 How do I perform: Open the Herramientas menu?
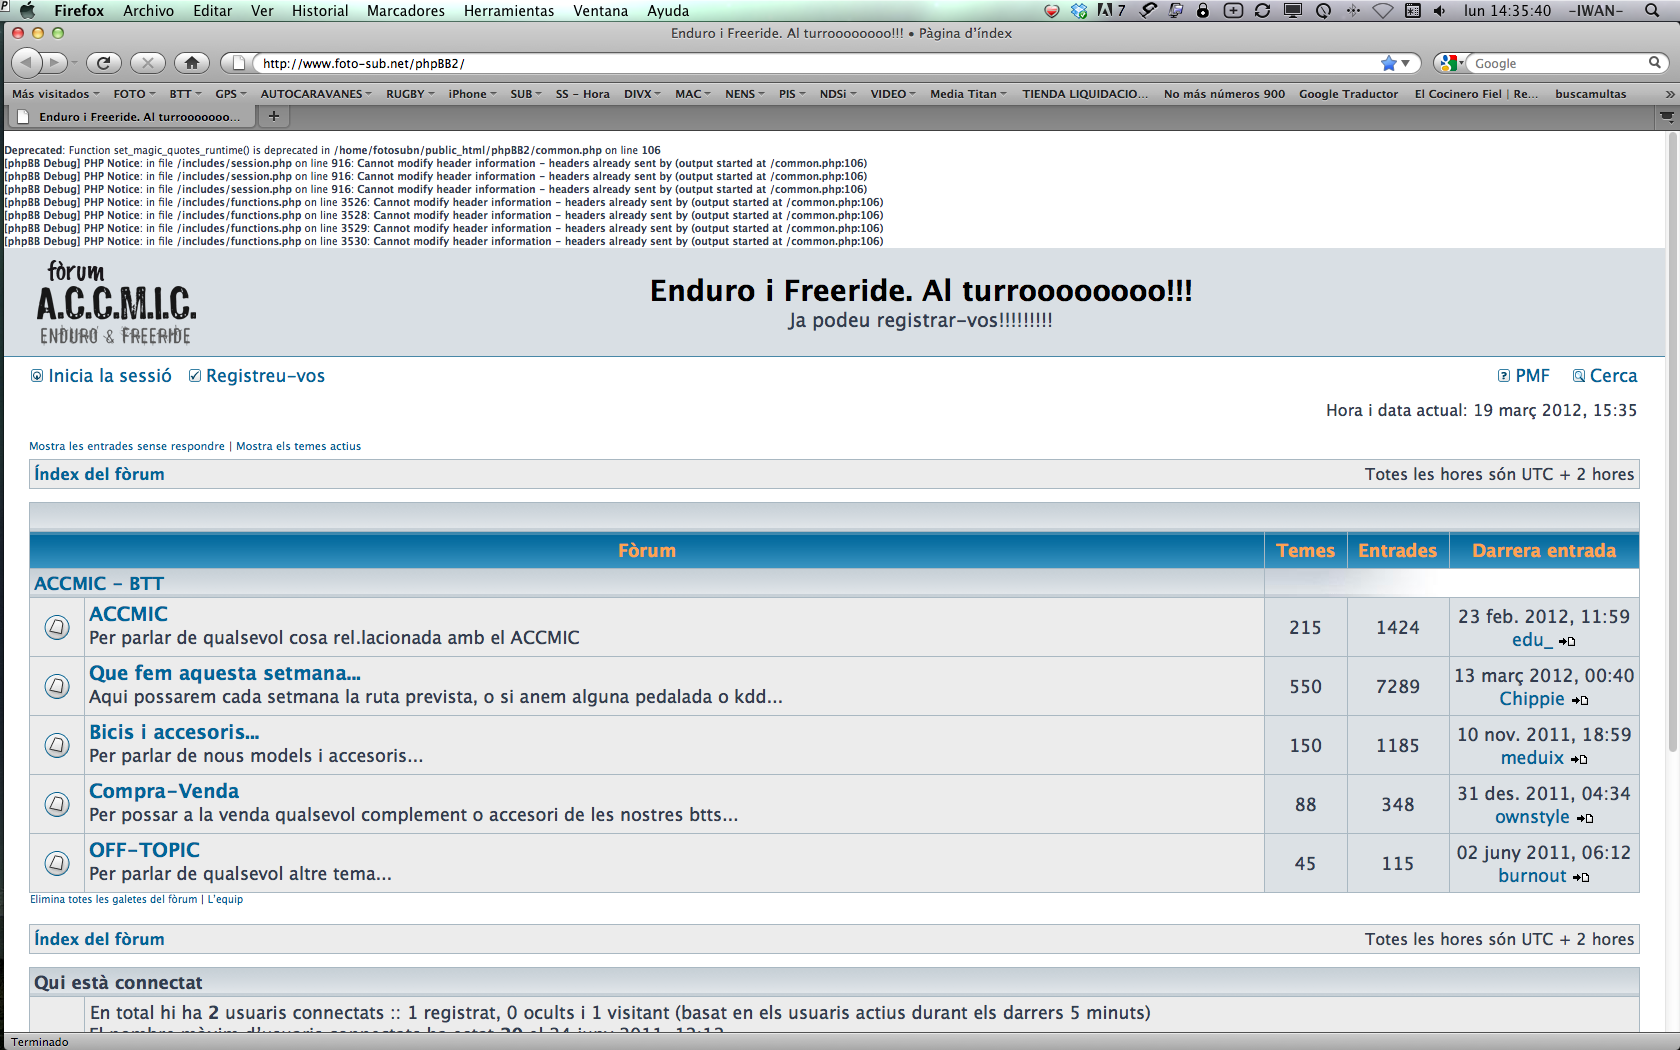pos(508,11)
